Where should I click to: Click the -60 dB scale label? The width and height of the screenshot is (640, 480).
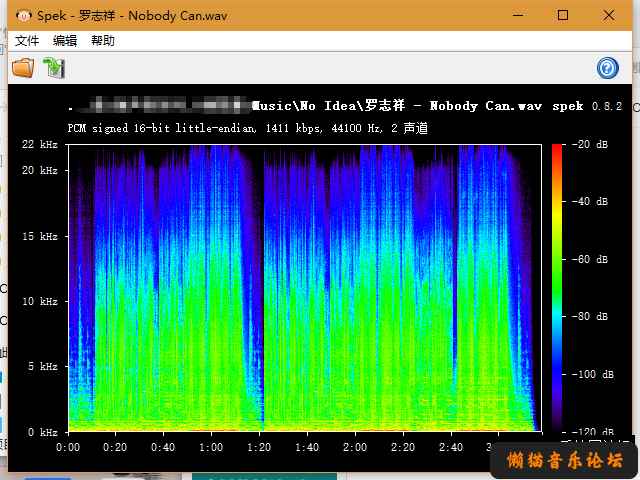pyautogui.click(x=590, y=259)
